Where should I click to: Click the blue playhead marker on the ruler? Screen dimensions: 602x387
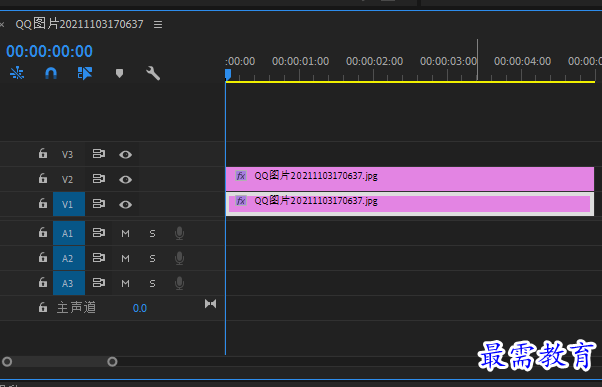pyautogui.click(x=228, y=74)
